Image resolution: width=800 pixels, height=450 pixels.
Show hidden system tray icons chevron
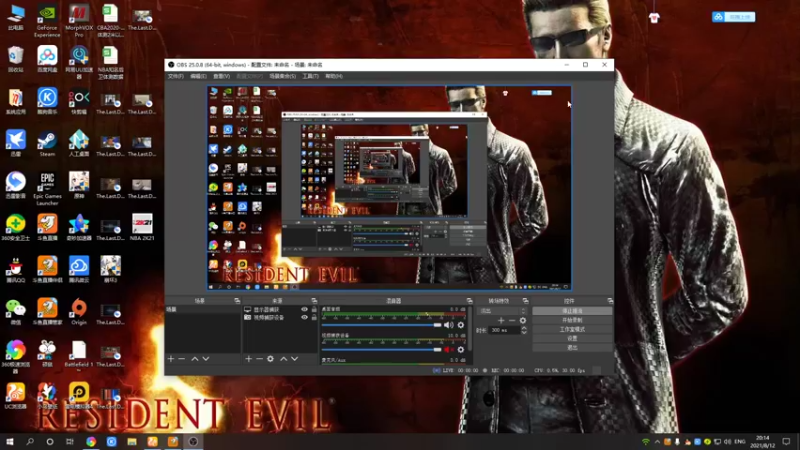coord(657,442)
